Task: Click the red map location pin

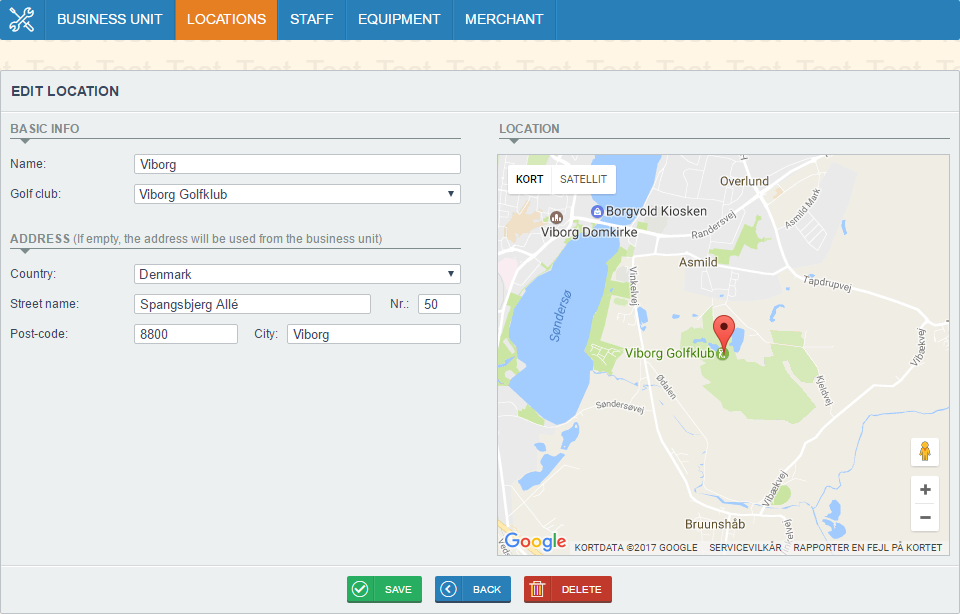Action: click(723, 332)
